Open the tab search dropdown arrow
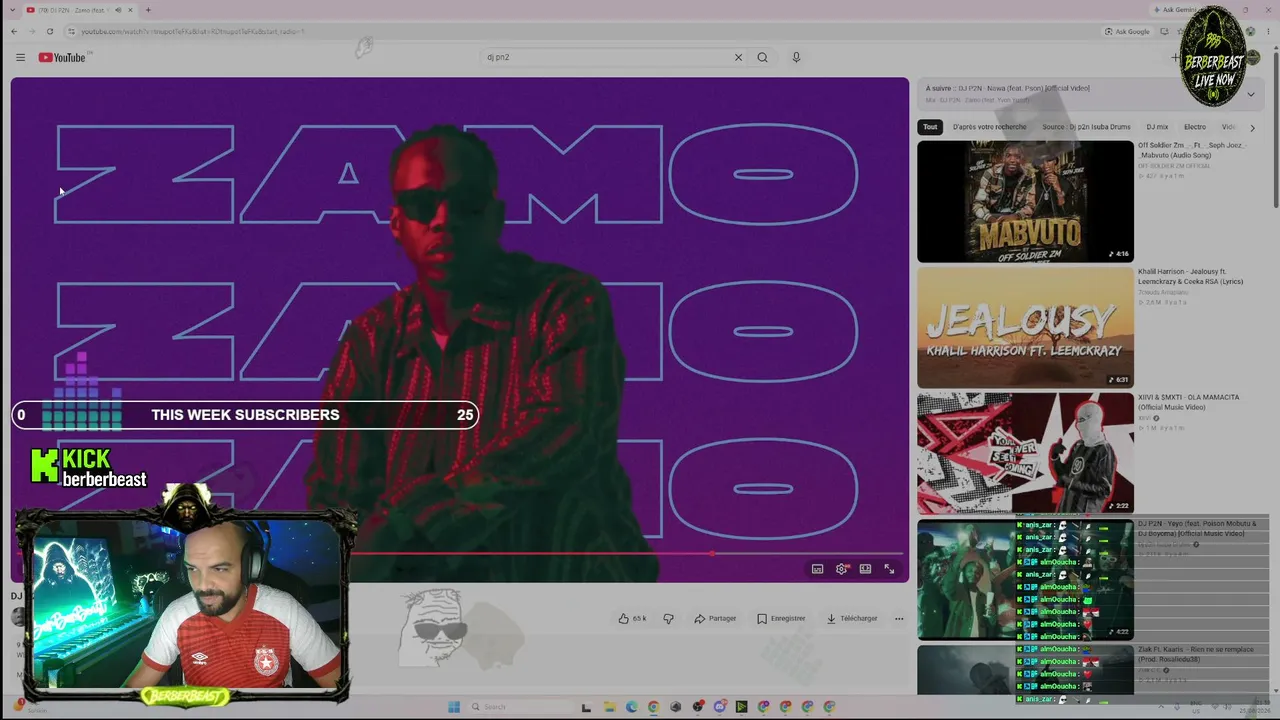The height and width of the screenshot is (720, 1280). pyautogui.click(x=12, y=10)
